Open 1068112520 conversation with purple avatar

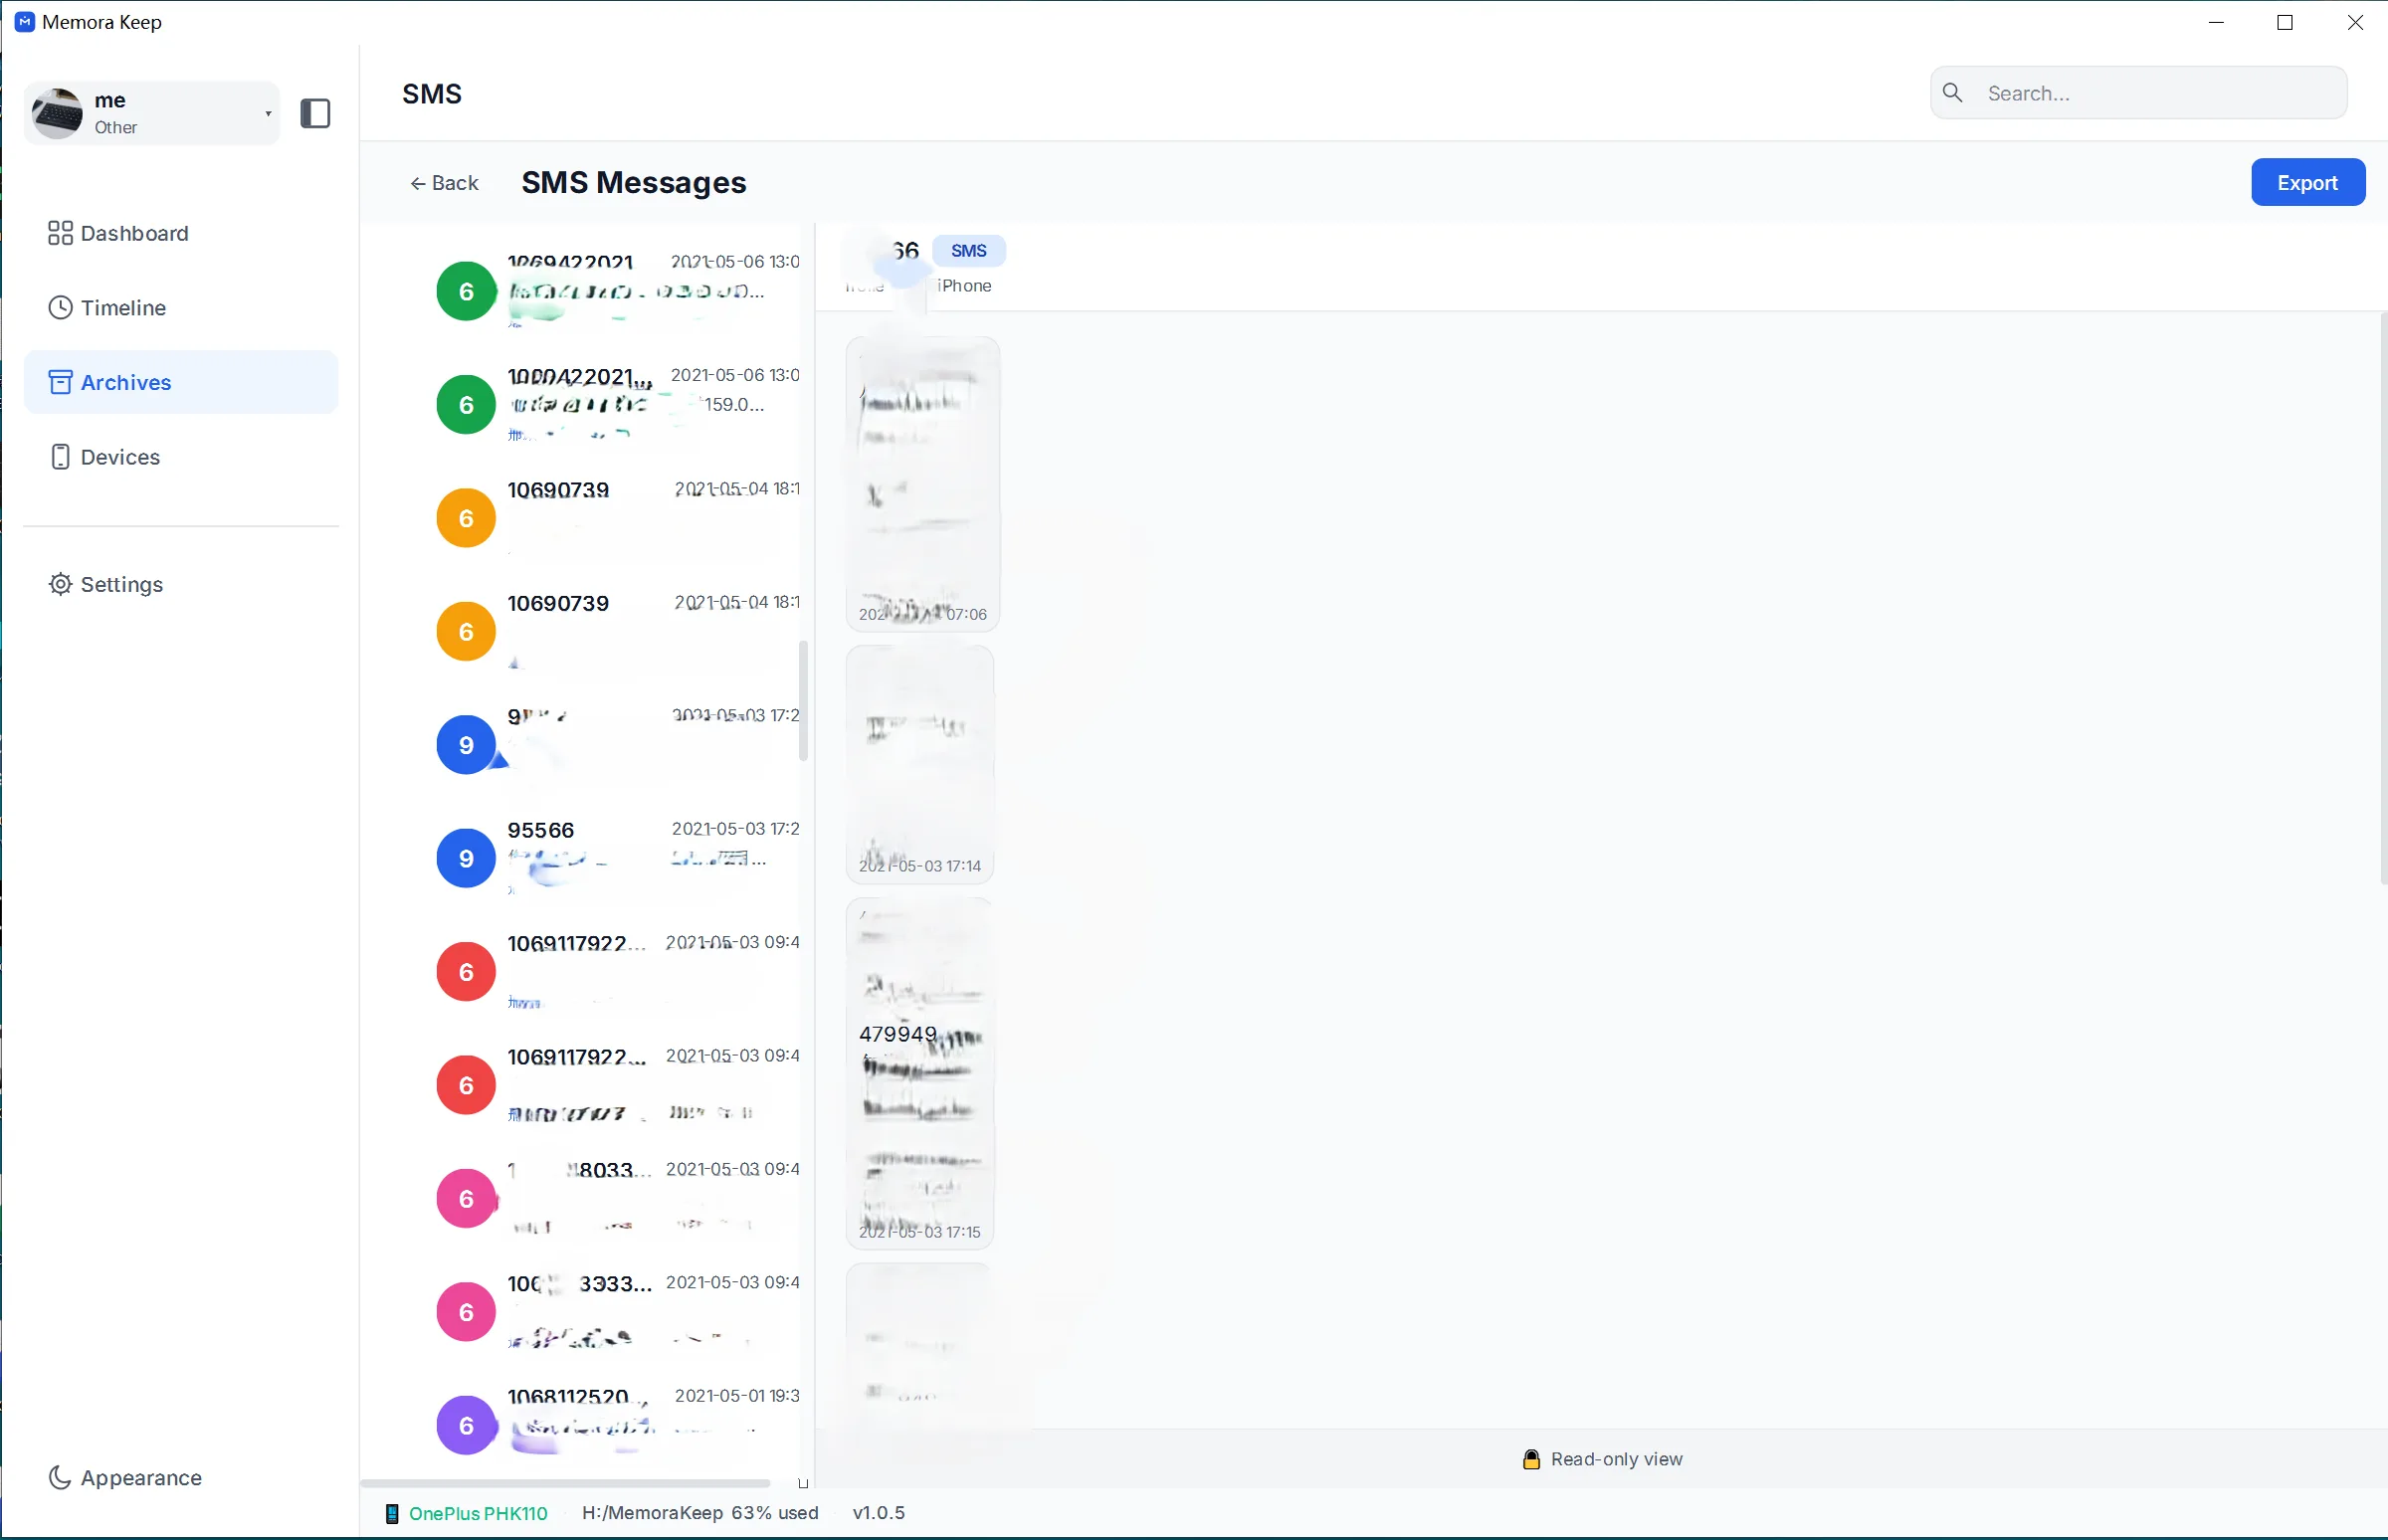(x=612, y=1425)
